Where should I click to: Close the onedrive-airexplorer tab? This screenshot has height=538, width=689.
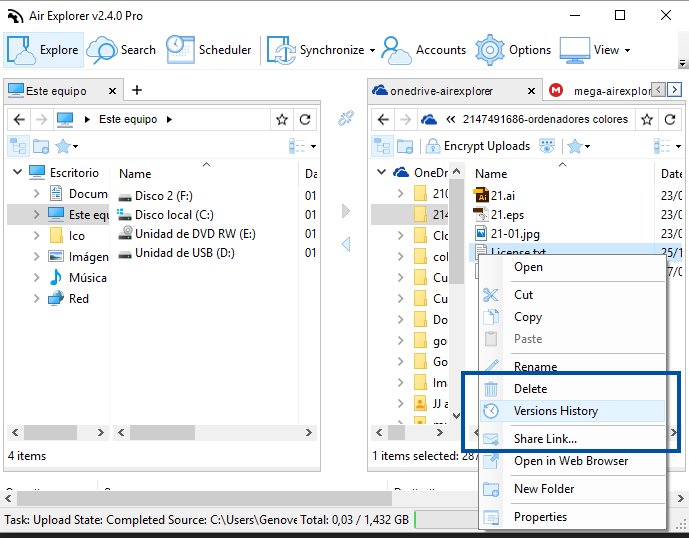coord(531,91)
